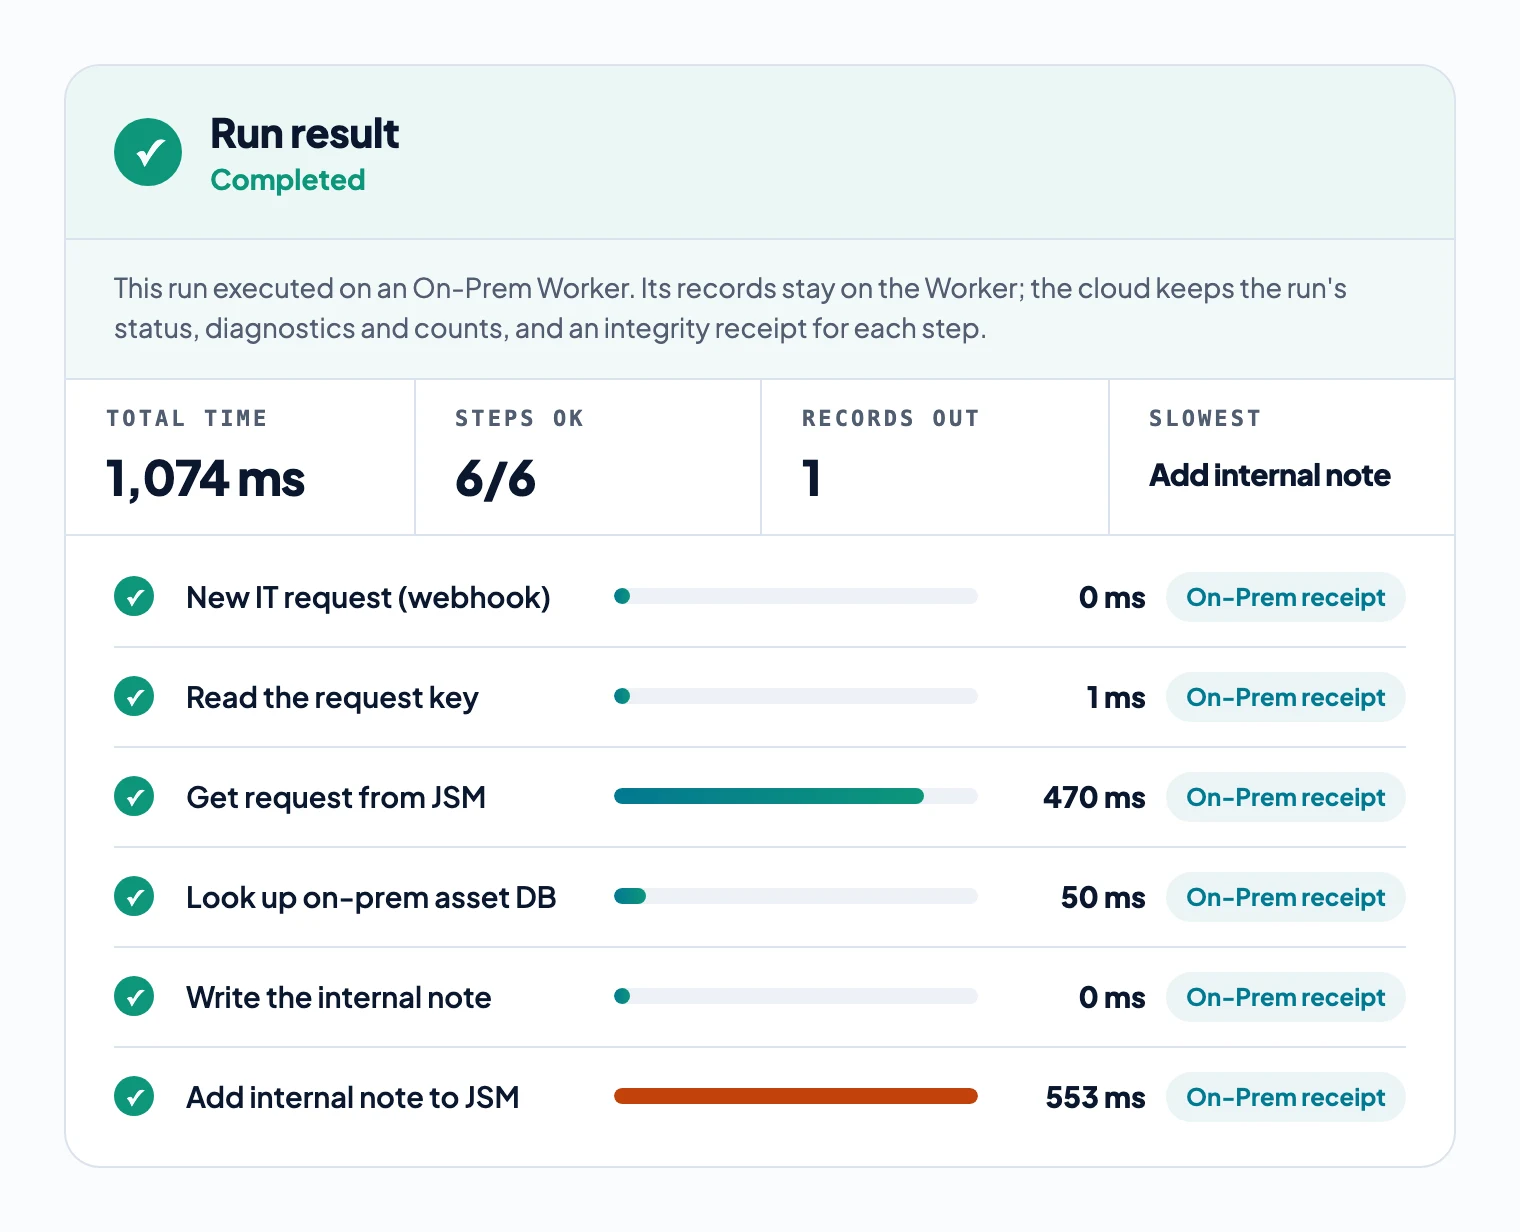Click the green "Completed" status text
Screen dimensions: 1520x1232
coord(288,180)
